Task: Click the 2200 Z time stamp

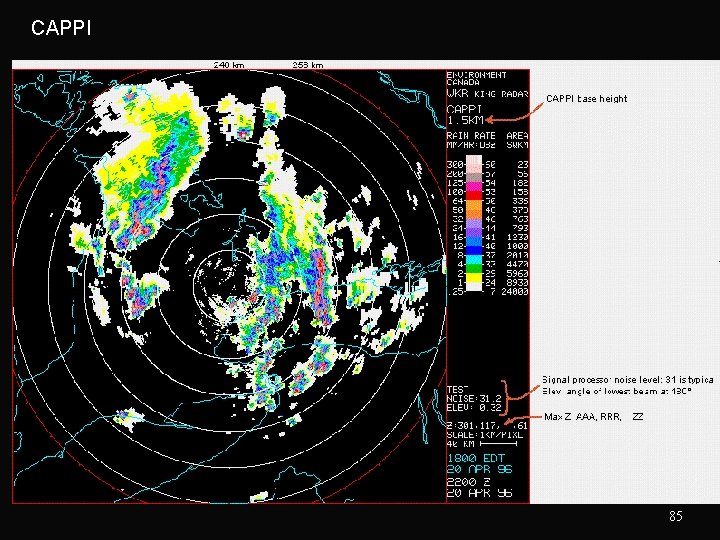Action: click(x=469, y=482)
